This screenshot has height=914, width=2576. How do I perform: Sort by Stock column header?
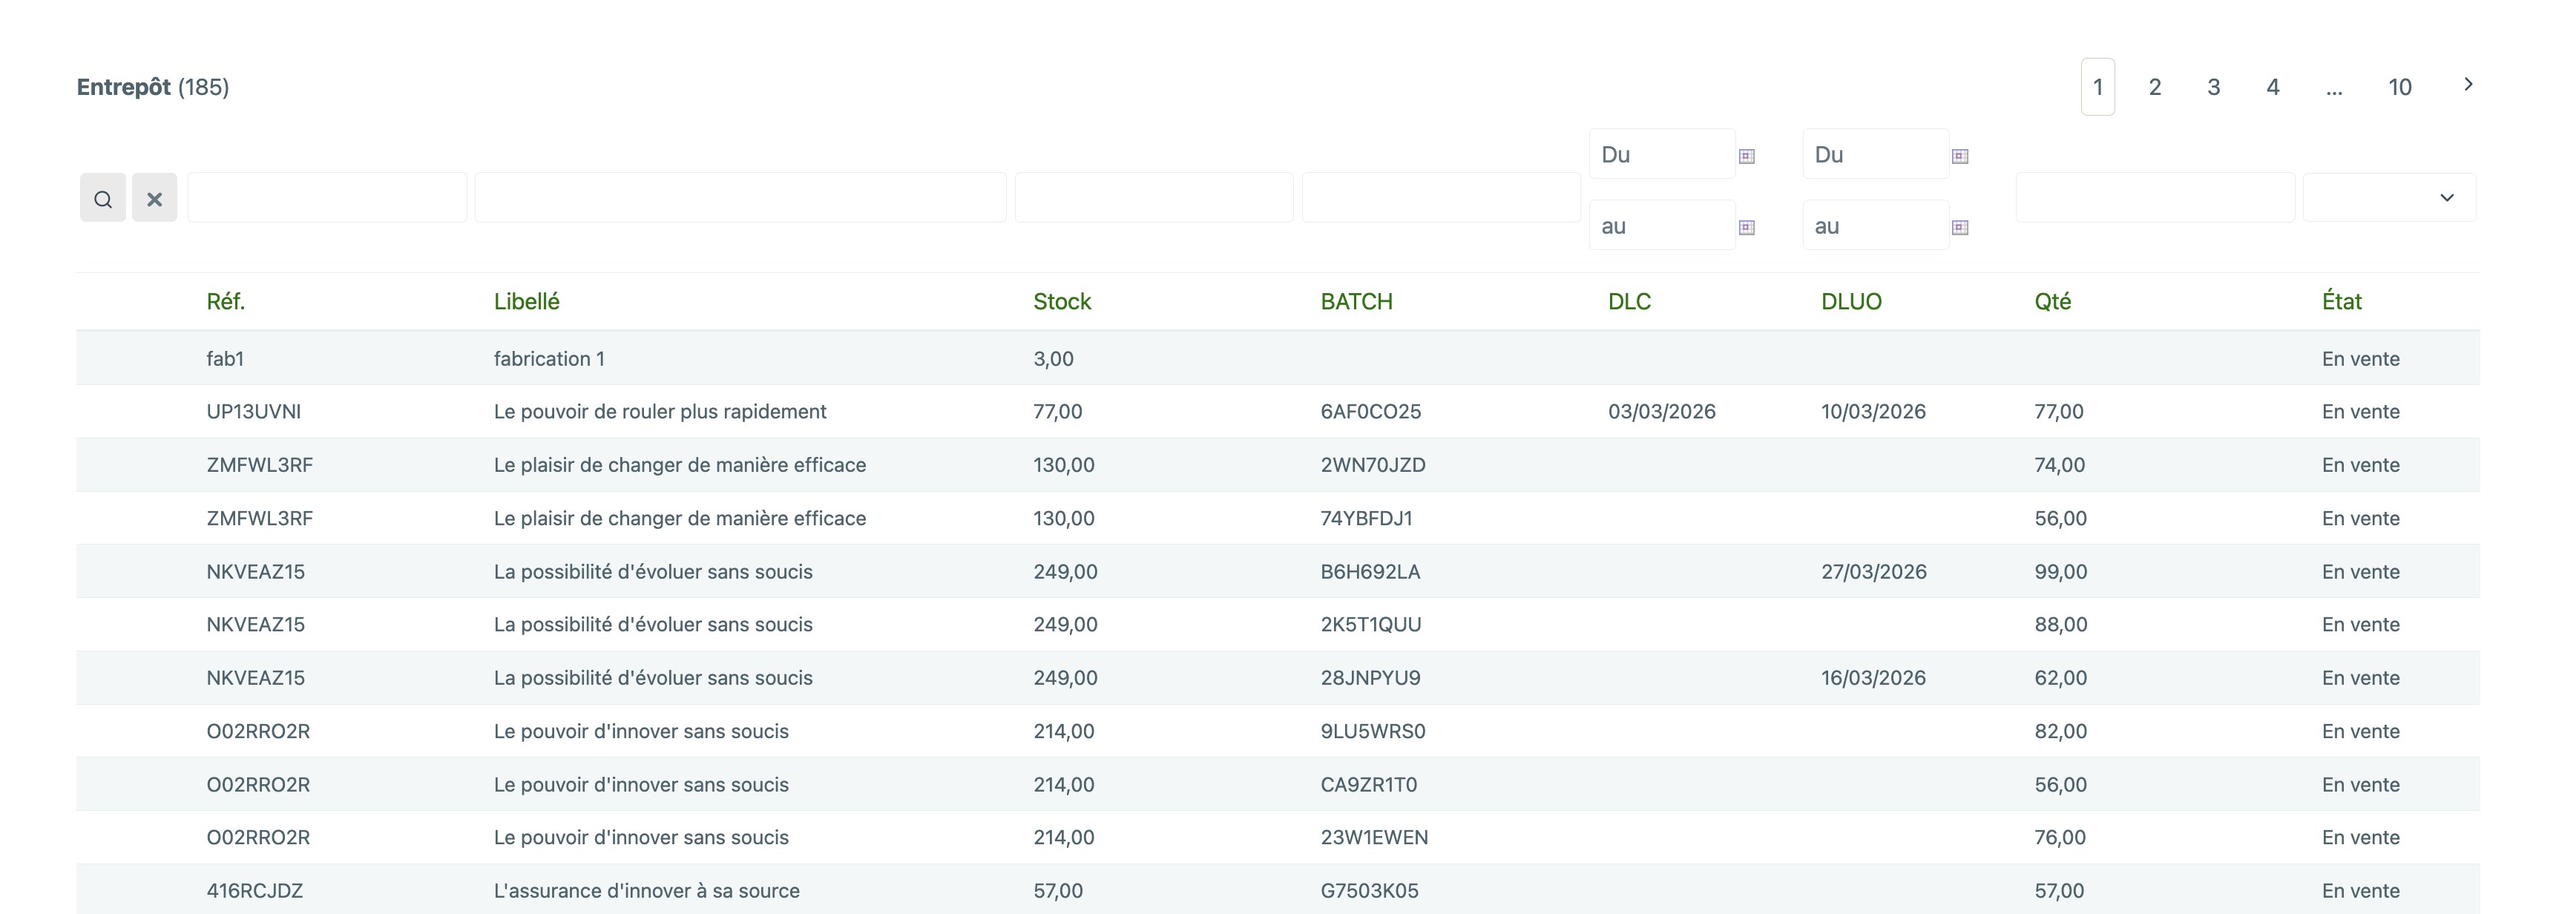pyautogui.click(x=1062, y=301)
